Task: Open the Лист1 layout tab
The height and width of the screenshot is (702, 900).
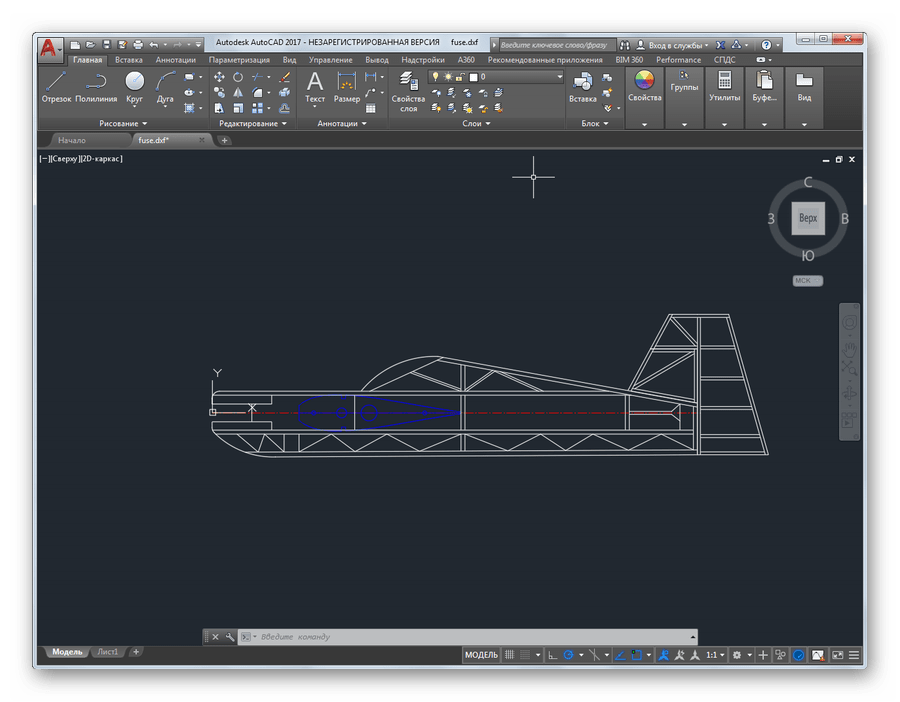Action: [106, 652]
